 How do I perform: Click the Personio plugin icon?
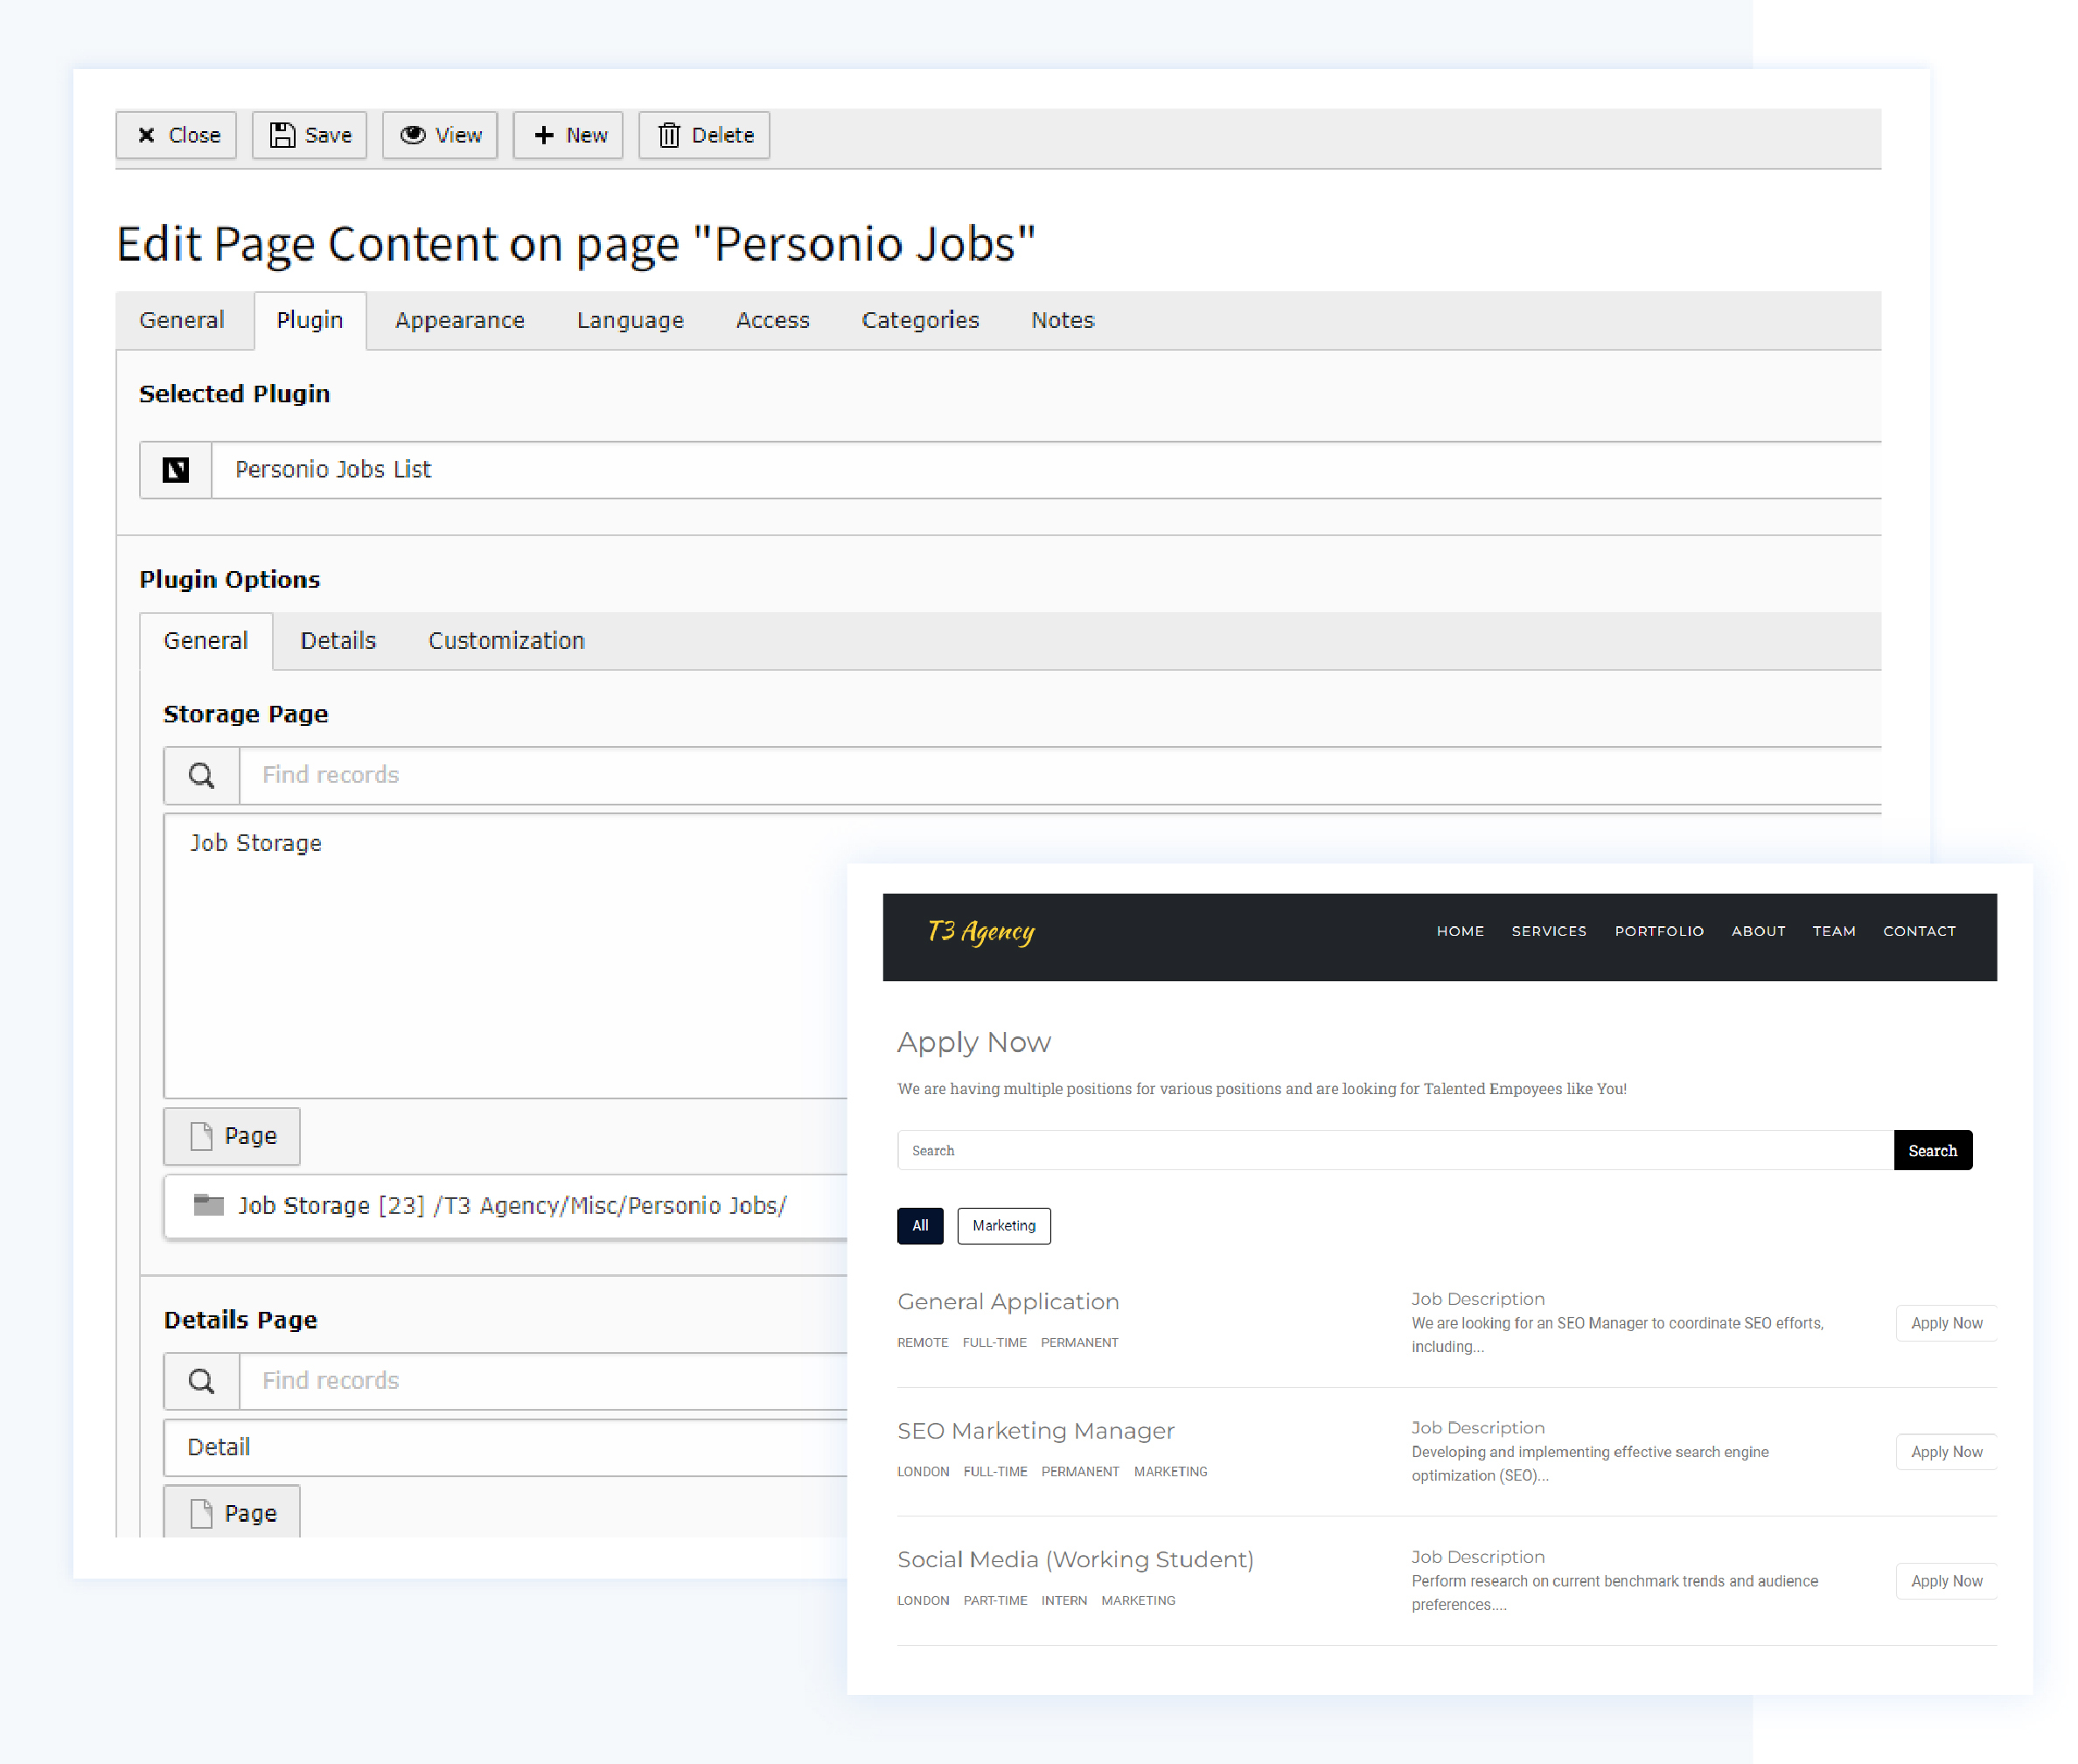(176, 470)
